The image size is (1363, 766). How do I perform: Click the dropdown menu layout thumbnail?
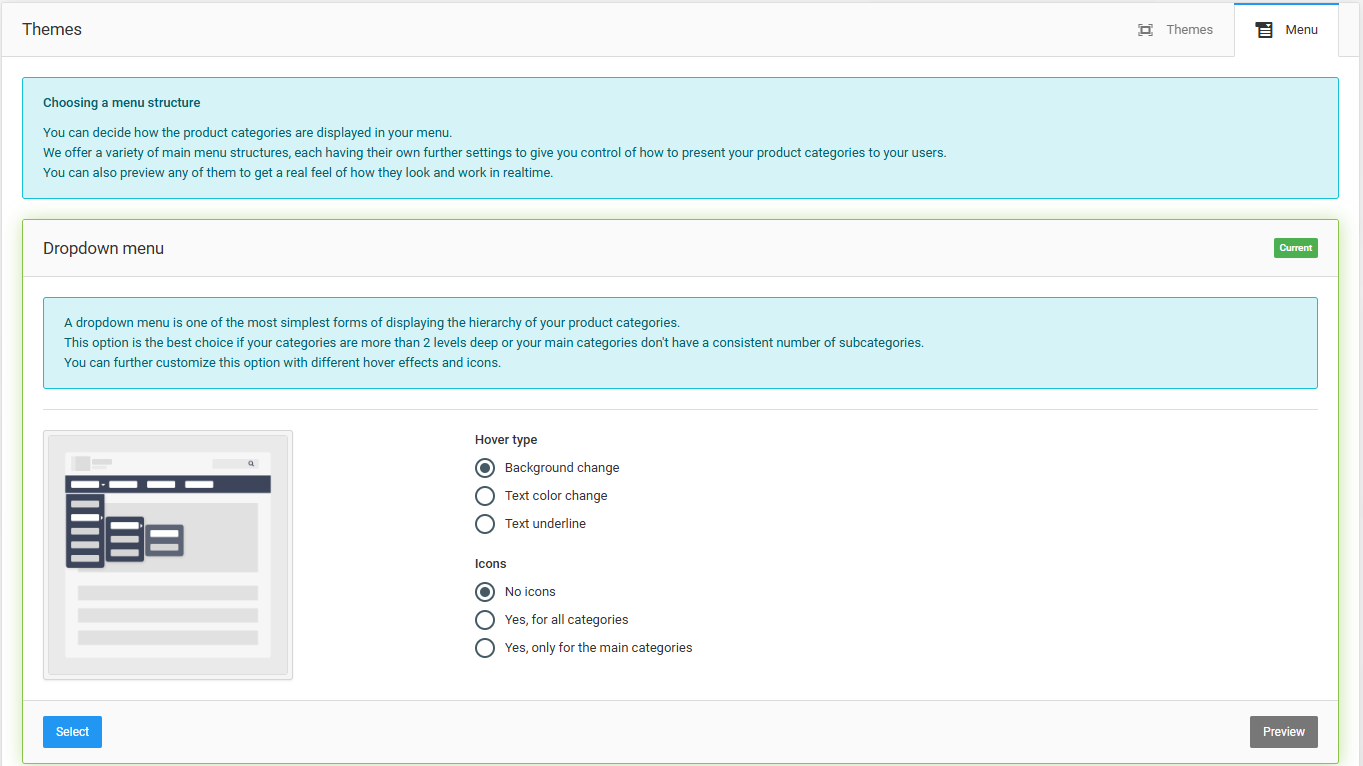pos(167,554)
